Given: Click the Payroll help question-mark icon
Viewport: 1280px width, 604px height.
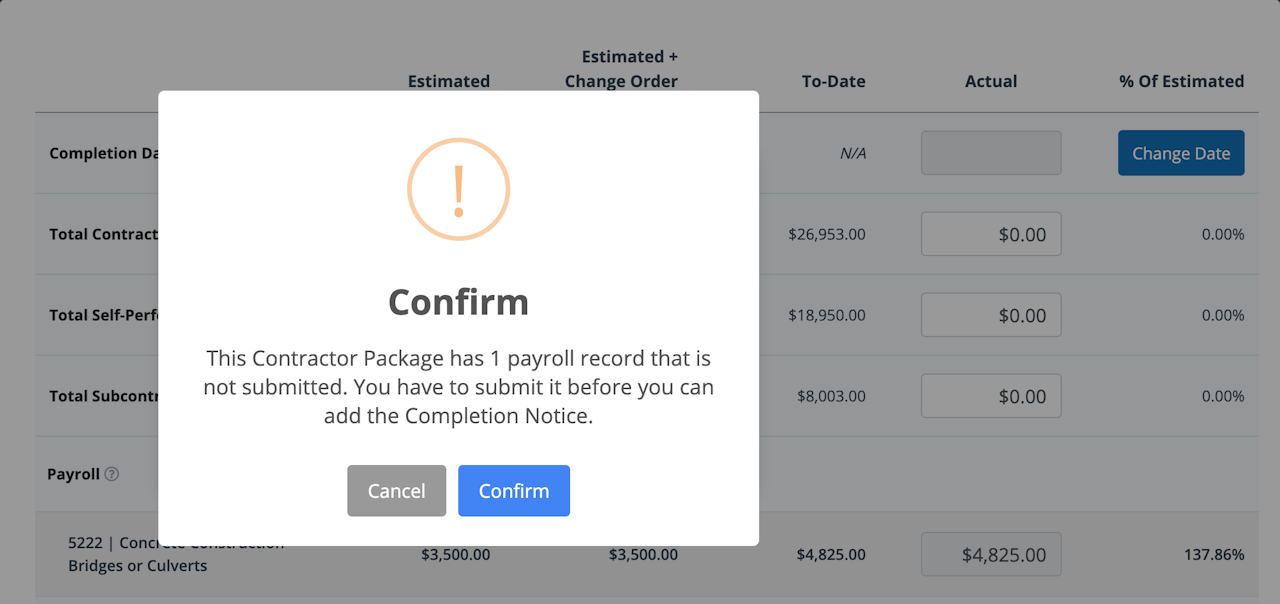Looking at the screenshot, I should point(112,474).
